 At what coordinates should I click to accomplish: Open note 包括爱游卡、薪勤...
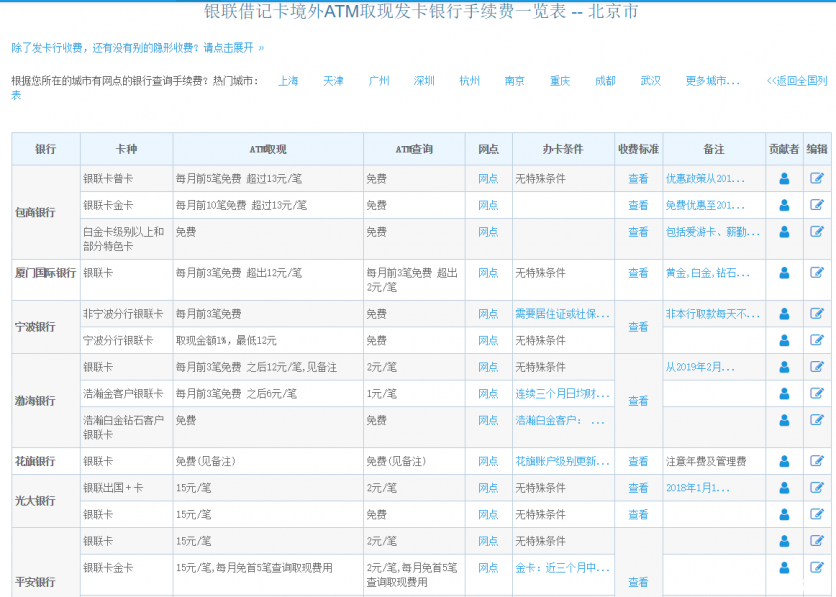coord(713,232)
